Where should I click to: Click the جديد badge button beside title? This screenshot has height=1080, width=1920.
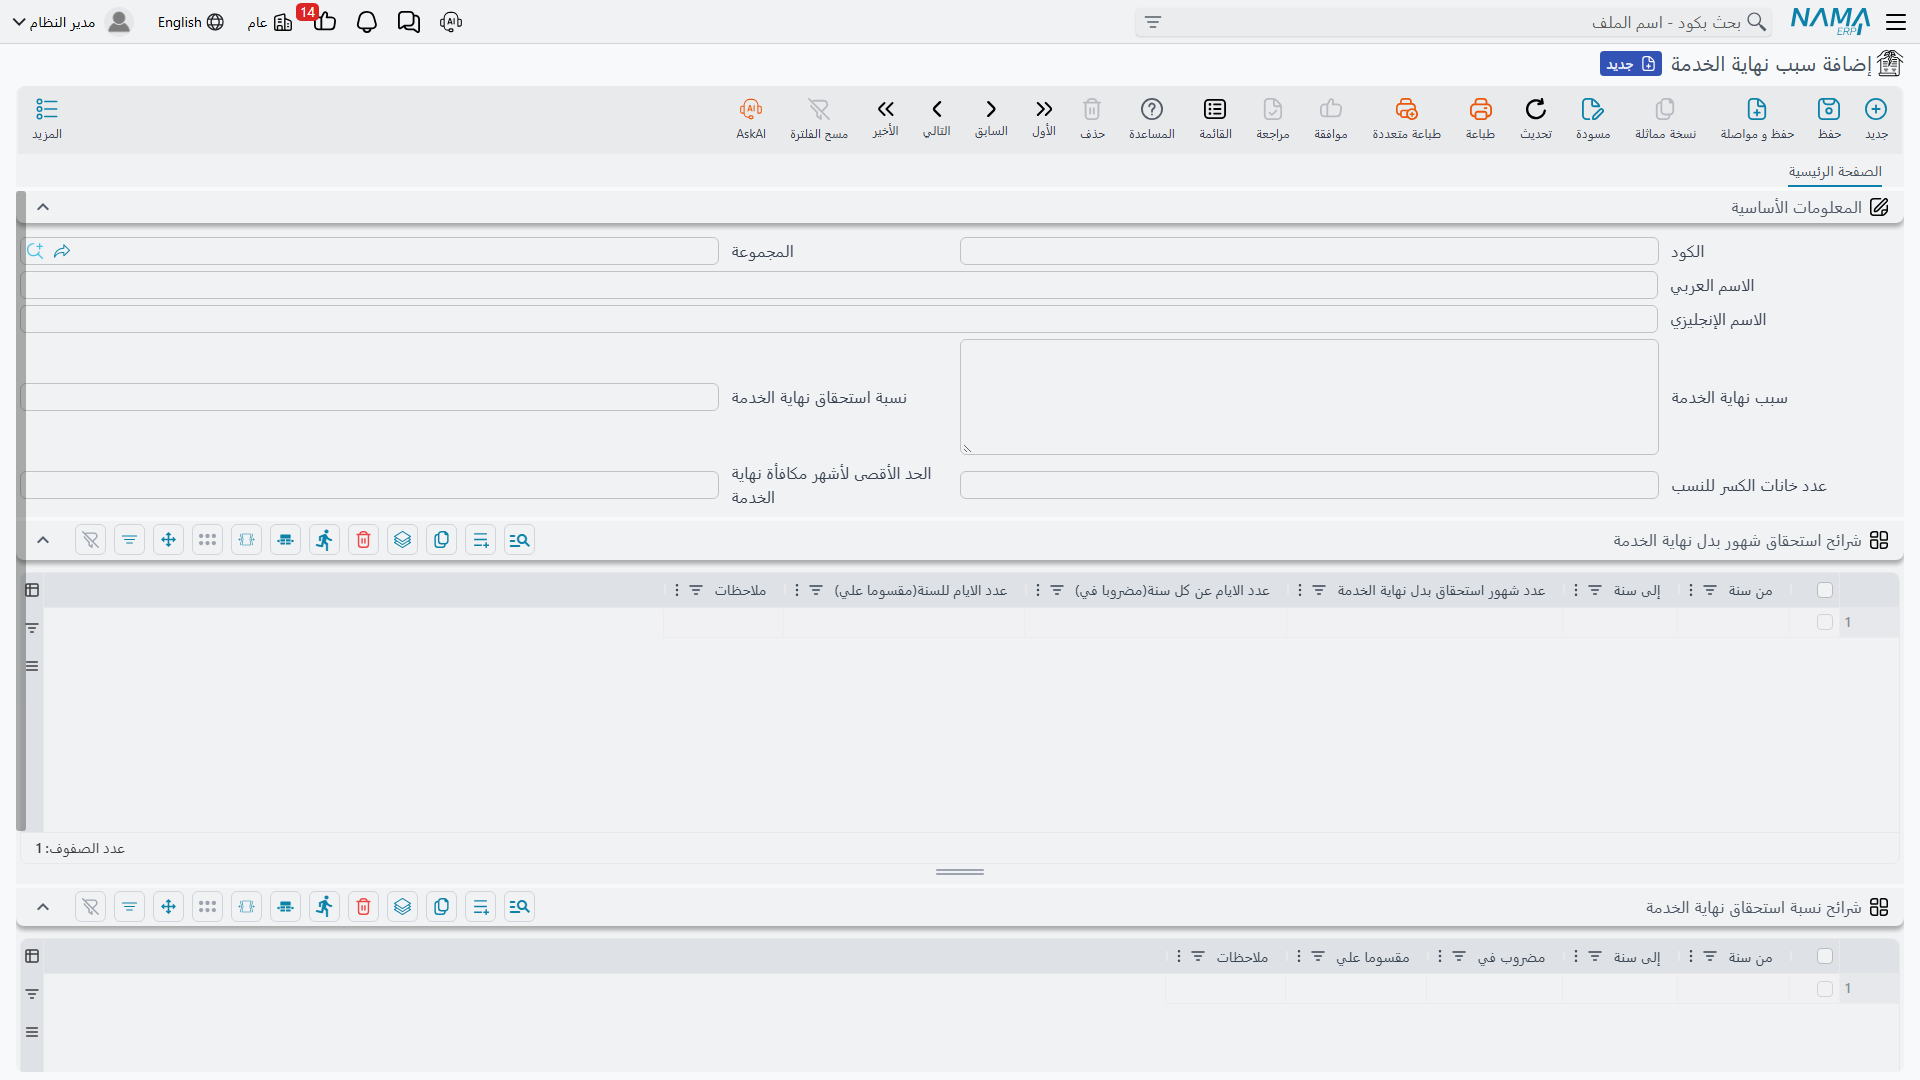pos(1630,64)
